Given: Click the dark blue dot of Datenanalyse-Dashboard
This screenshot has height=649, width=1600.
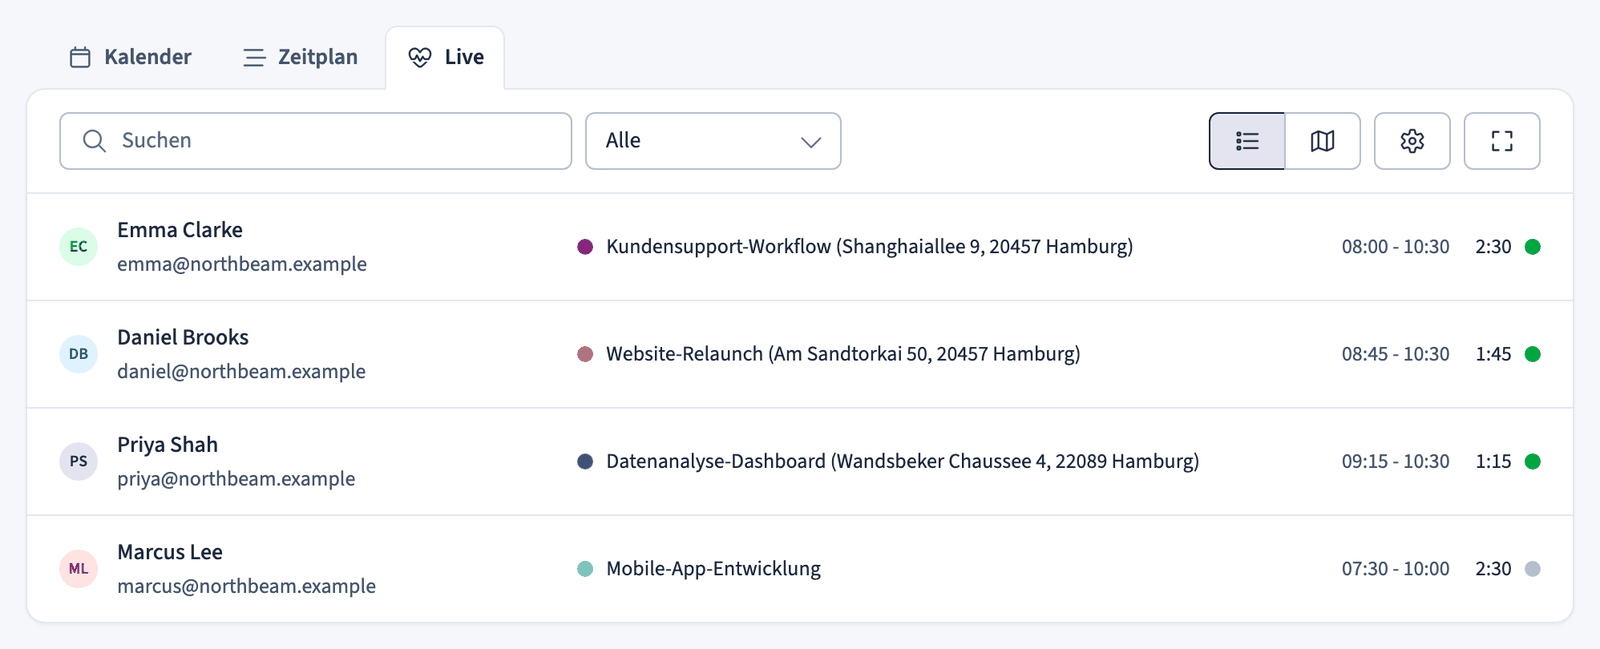Looking at the screenshot, I should [x=585, y=461].
